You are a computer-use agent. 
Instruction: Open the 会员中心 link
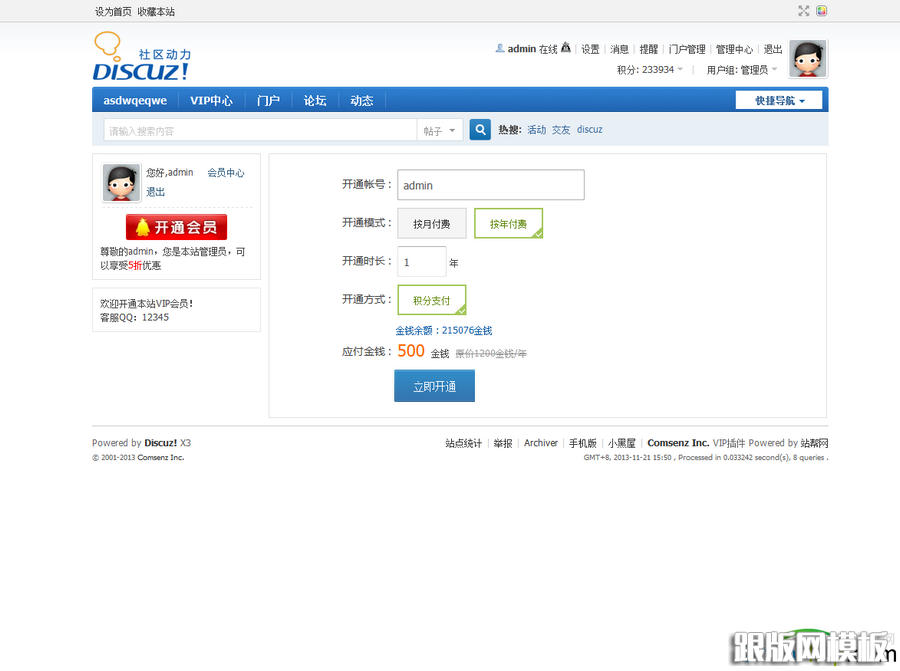point(227,172)
